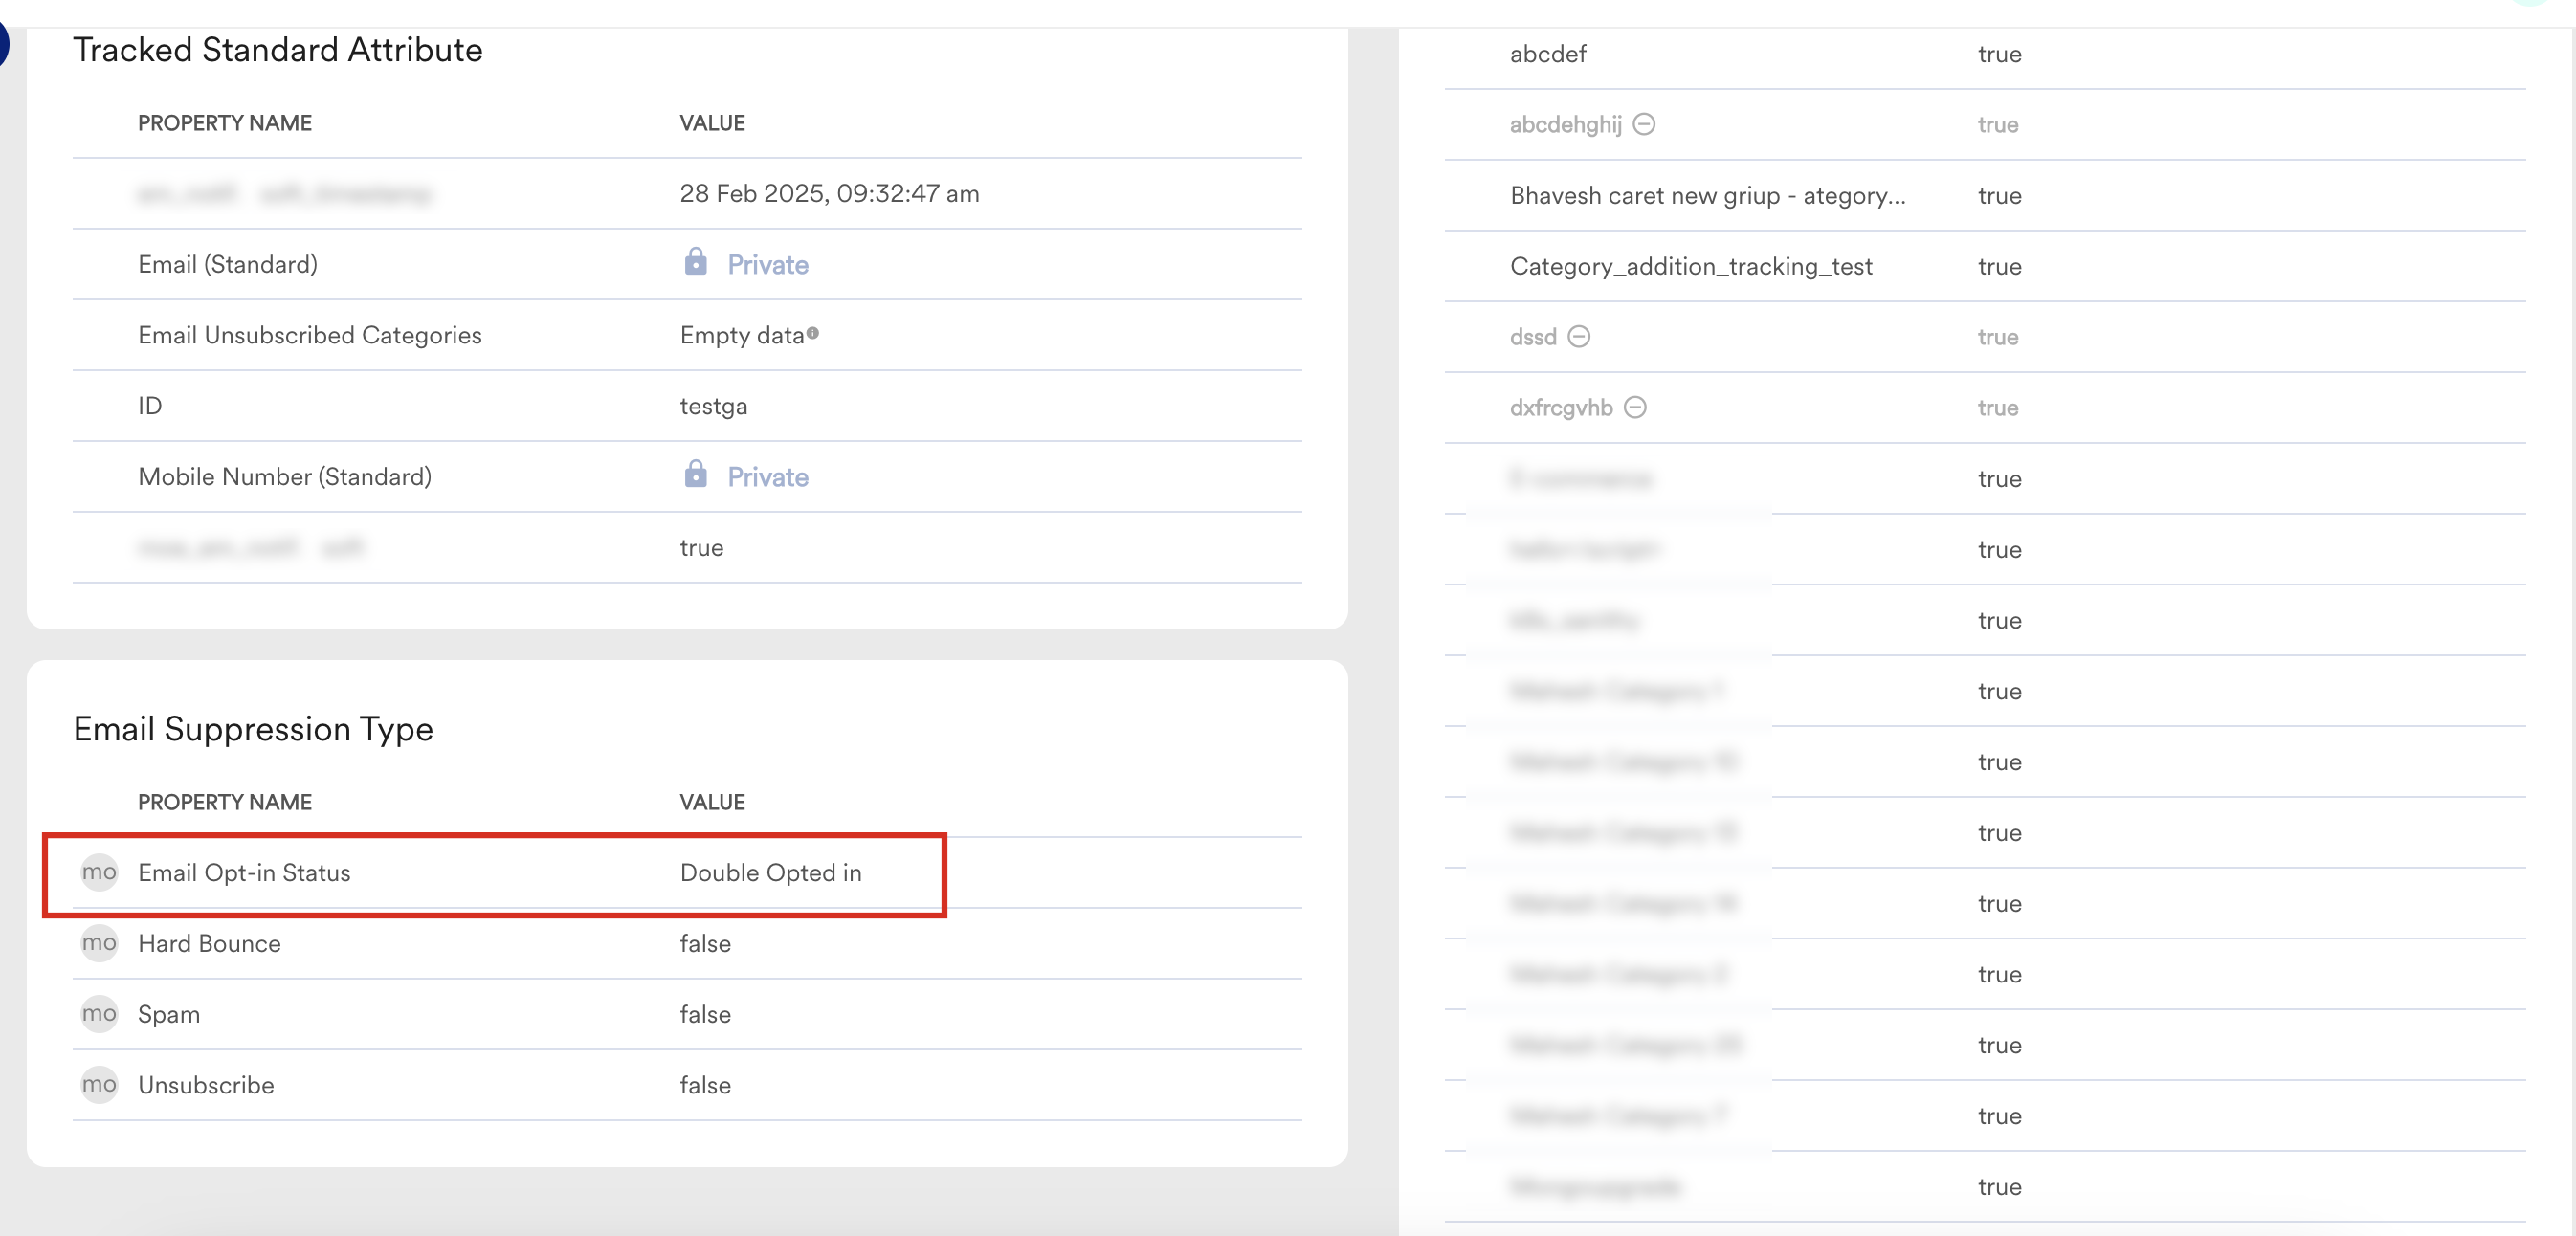Click the mo badge beside Hard Bounce
Viewport: 2576px width, 1236px height.
click(x=99, y=943)
